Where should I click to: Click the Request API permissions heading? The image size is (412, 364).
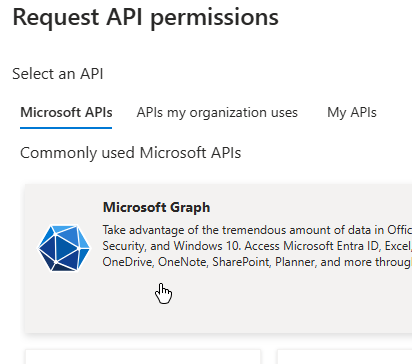click(x=145, y=17)
